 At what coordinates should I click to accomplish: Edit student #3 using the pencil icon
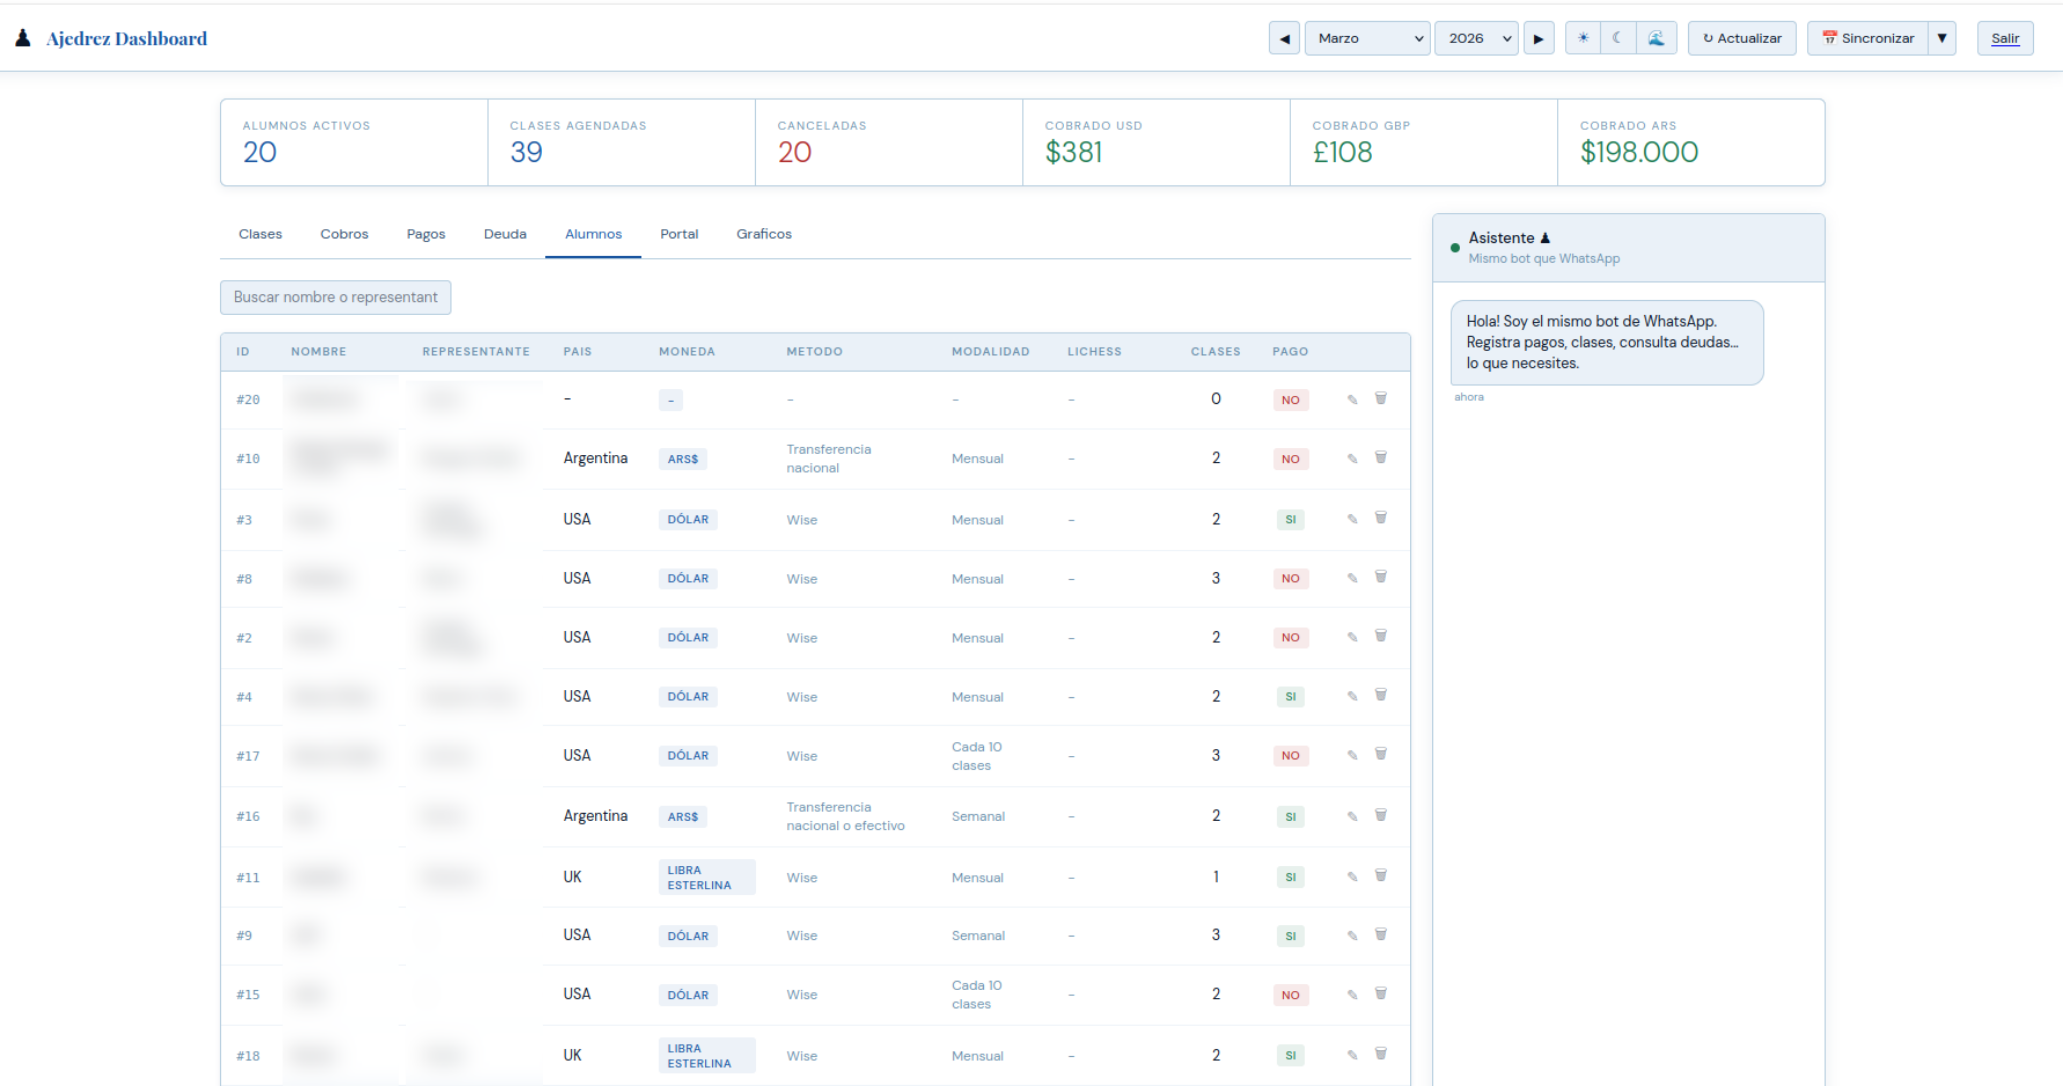point(1351,518)
